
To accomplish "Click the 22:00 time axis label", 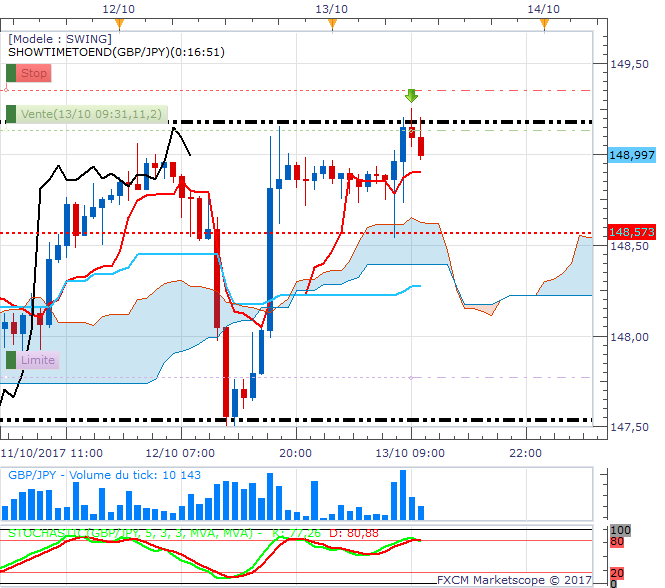I will (525, 453).
